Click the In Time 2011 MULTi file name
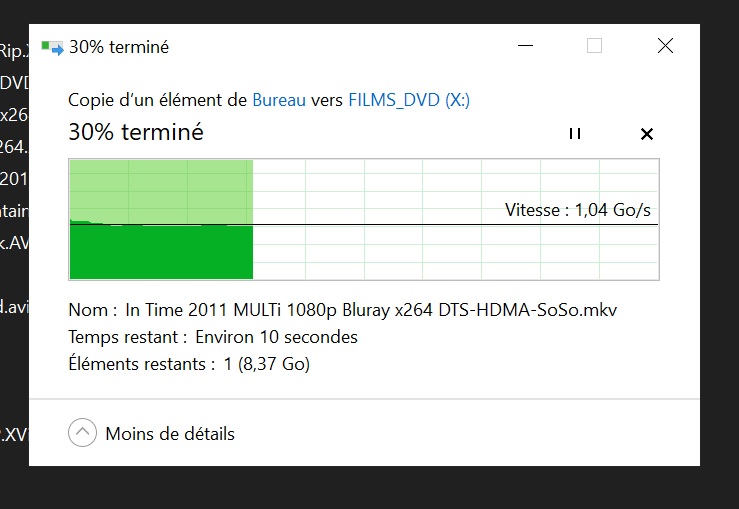Image resolution: width=739 pixels, height=509 pixels. tap(371, 310)
